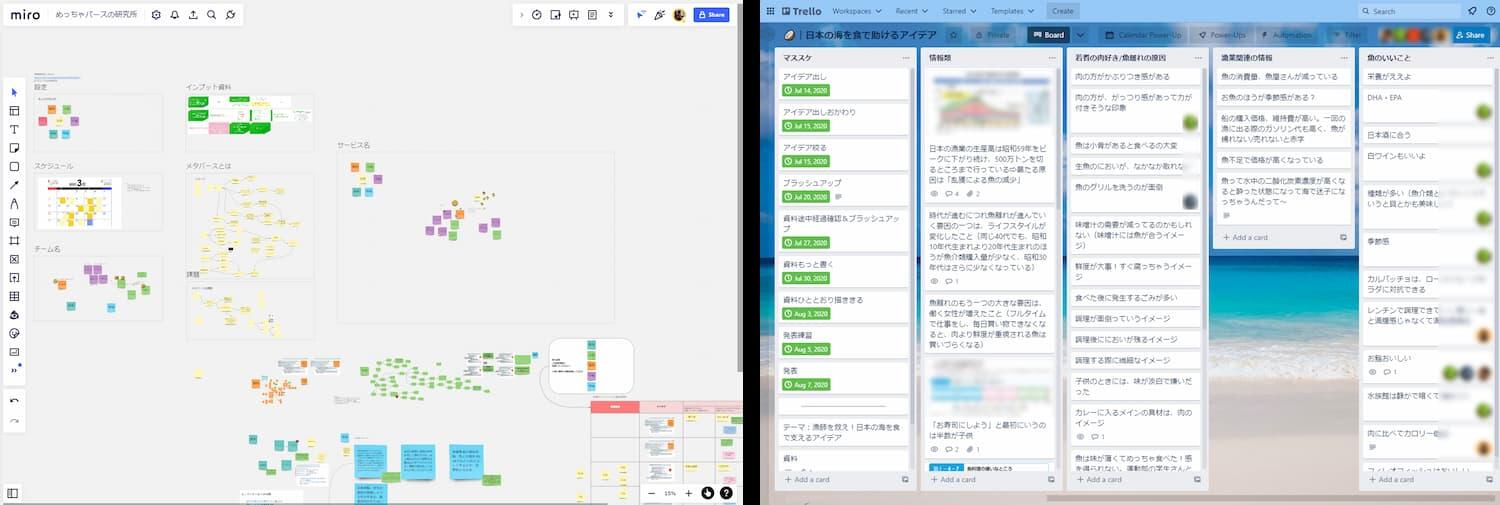Image resolution: width=1500 pixels, height=505 pixels.
Task: Expand more tools in Miro toolbar
Action: (14, 370)
